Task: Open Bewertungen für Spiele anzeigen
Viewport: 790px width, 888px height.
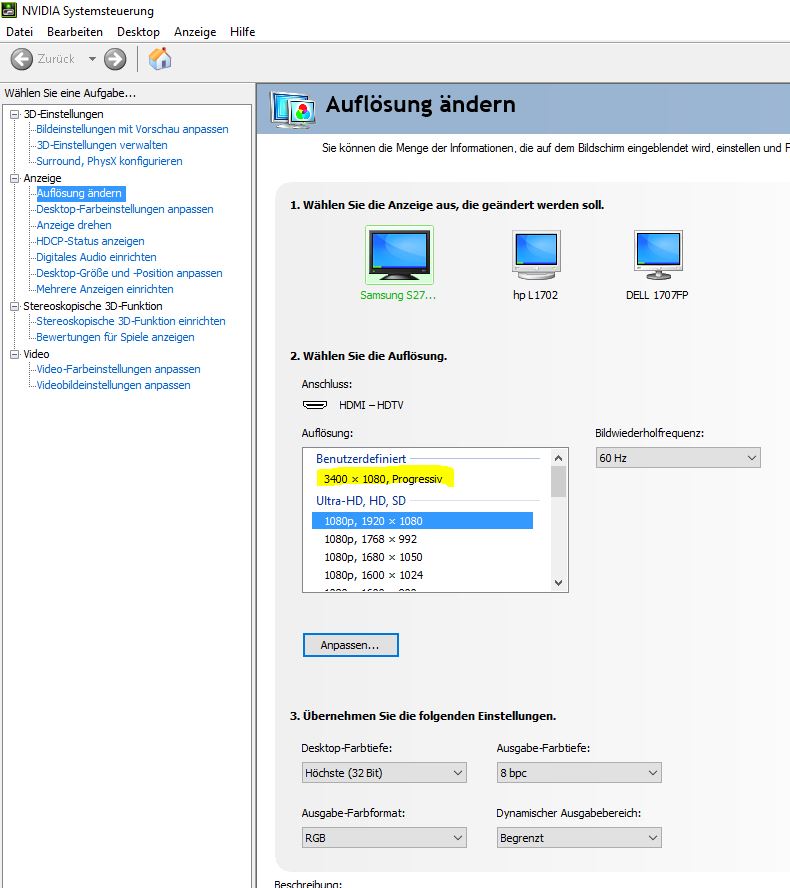Action: pos(115,337)
